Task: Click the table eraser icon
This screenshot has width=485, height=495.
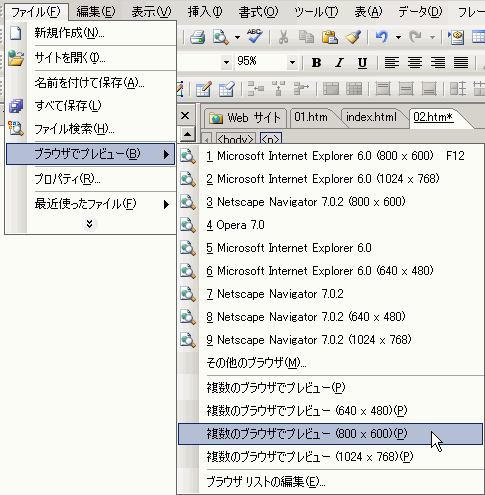Action: click(227, 89)
